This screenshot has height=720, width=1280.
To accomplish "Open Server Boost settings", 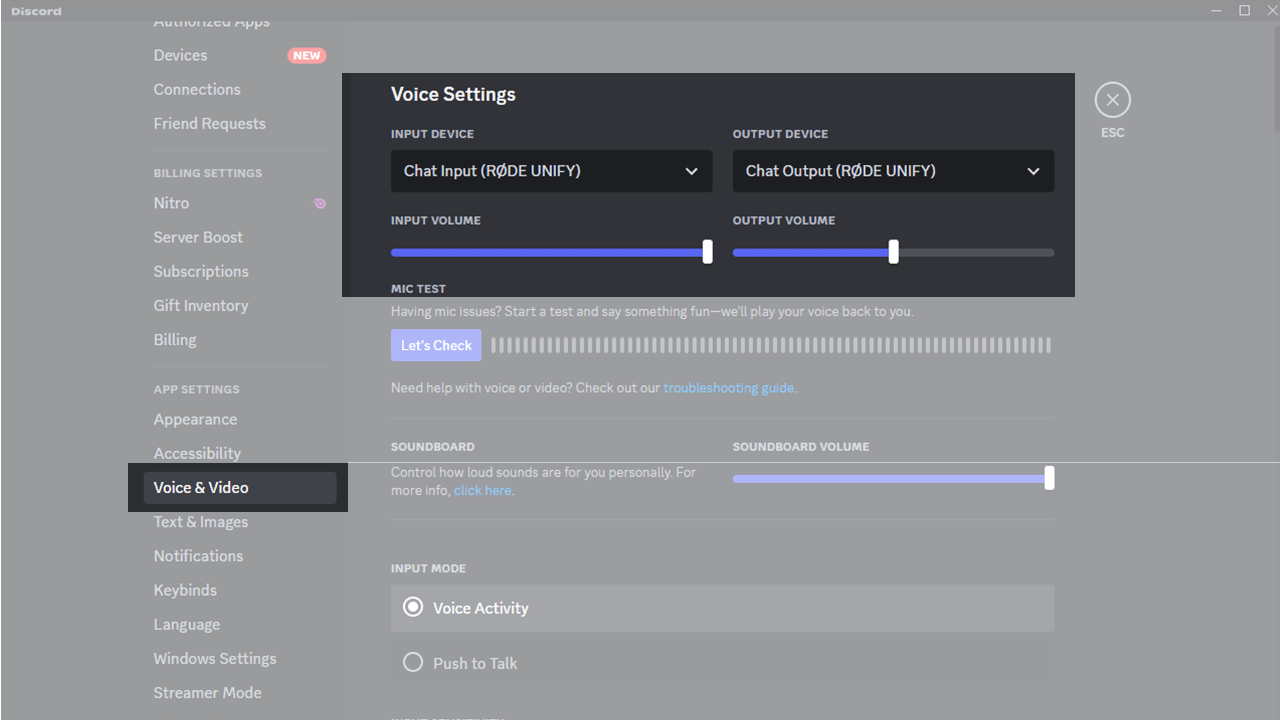I will coord(198,237).
